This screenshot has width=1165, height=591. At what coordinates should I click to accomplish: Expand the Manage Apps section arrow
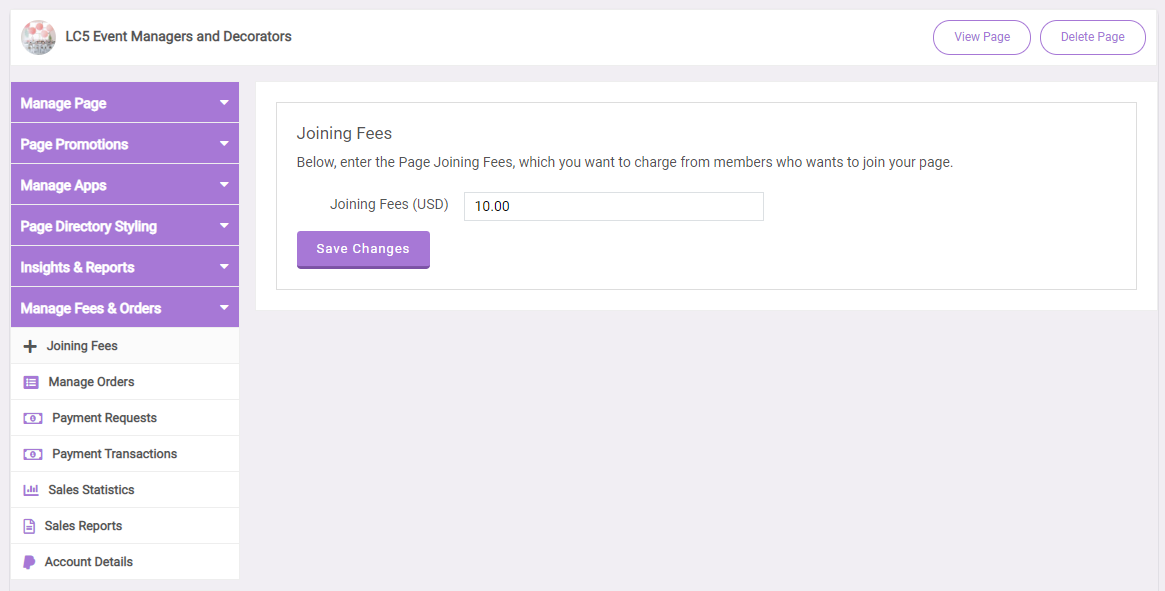pos(224,184)
